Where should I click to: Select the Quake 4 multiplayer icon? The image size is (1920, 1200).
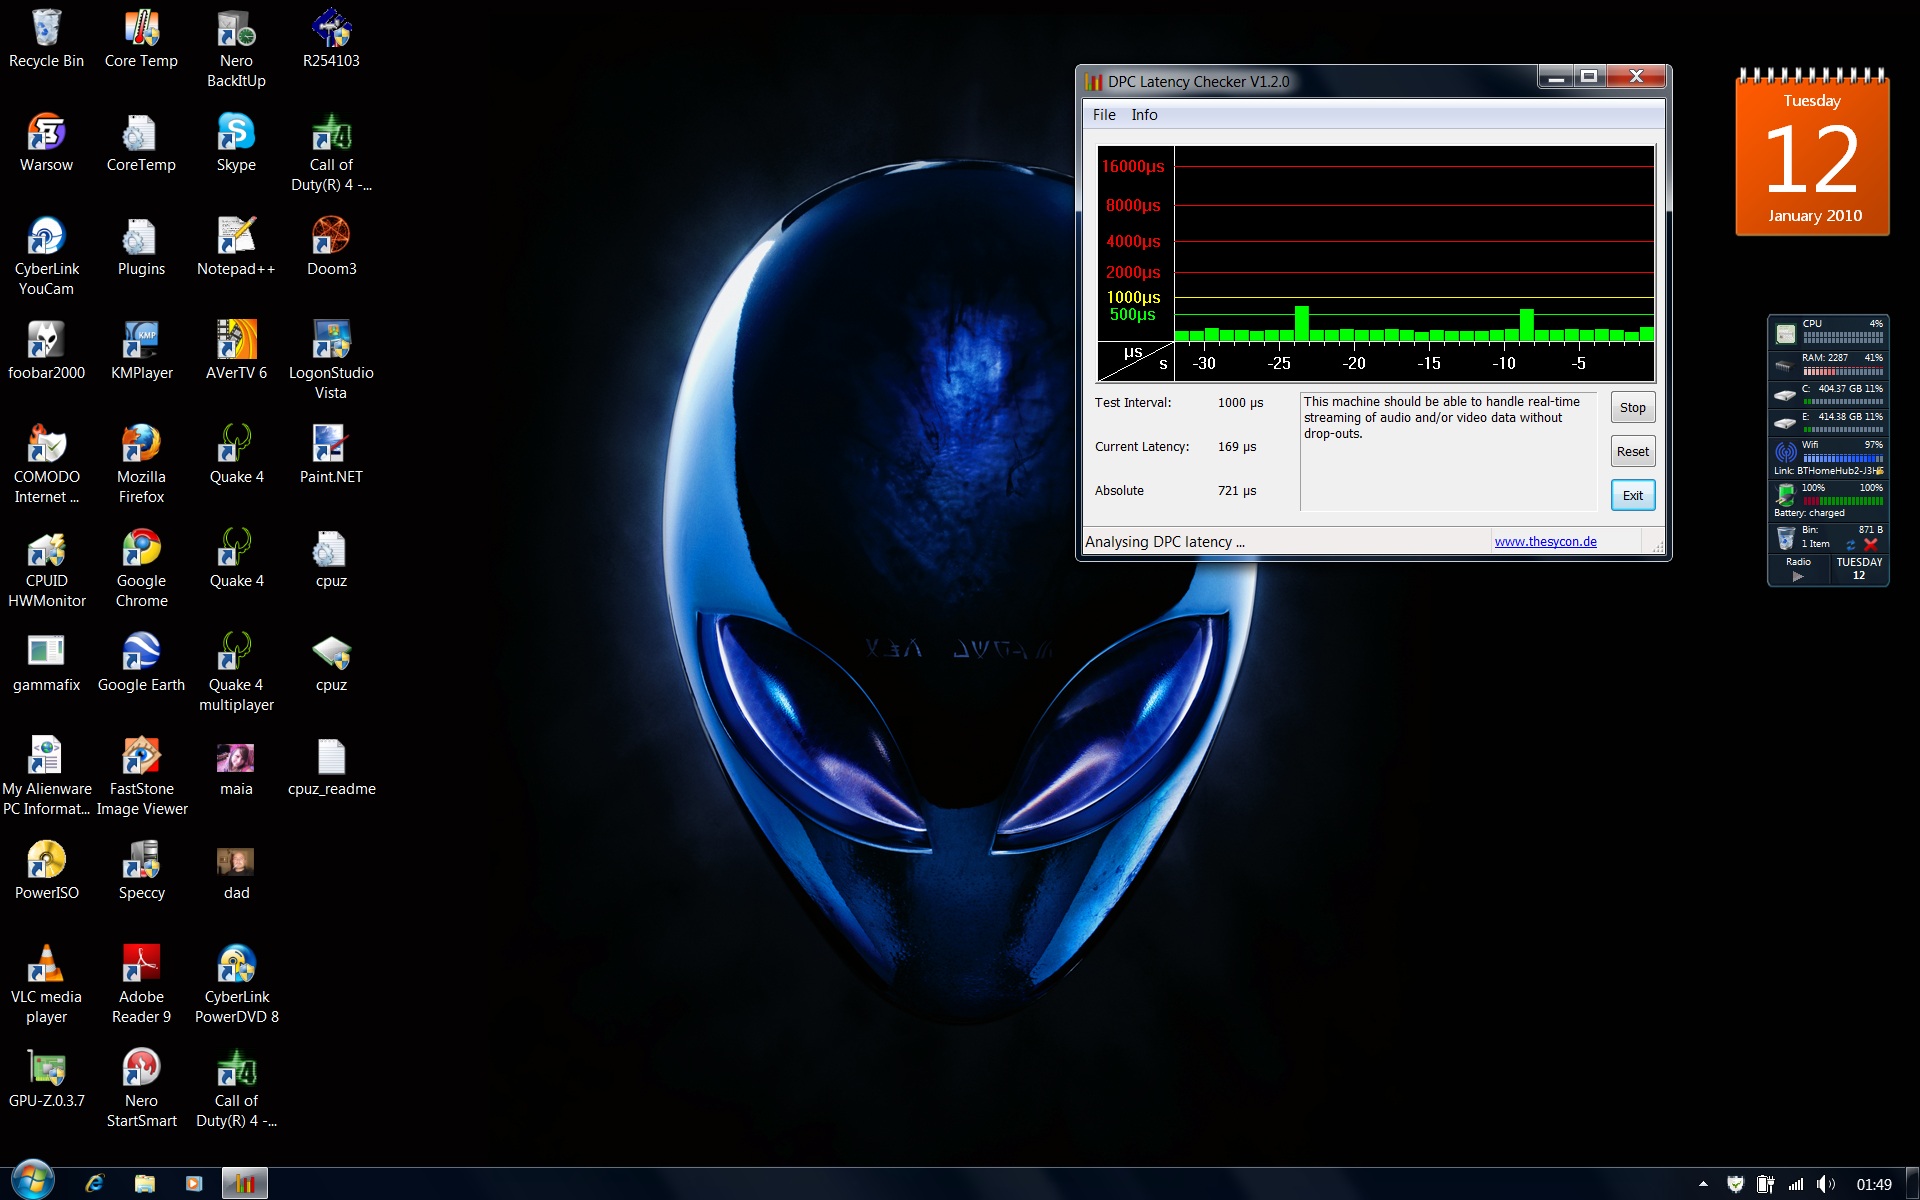[236, 674]
